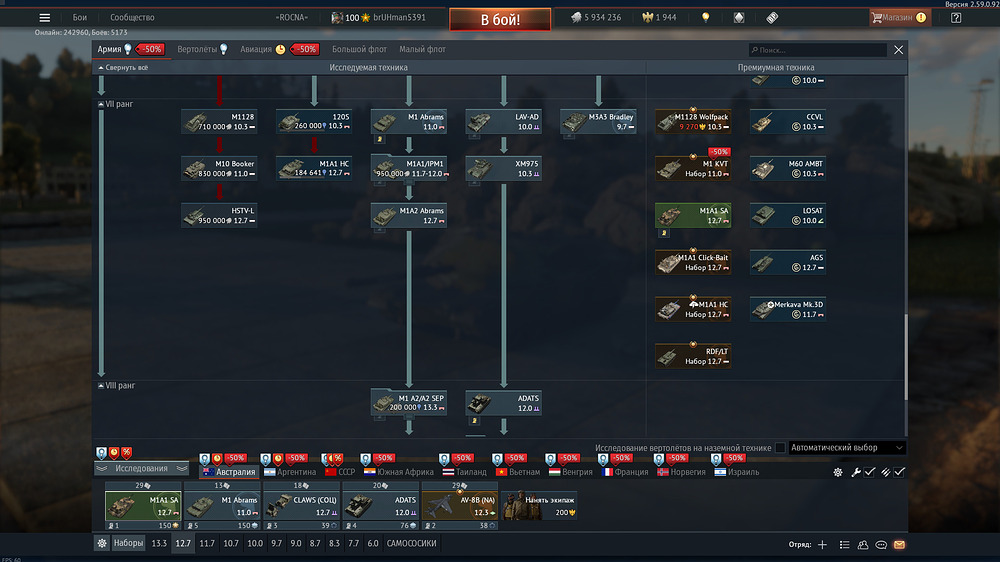This screenshot has width=1000, height=562.
Task: Select premium LOSAT card
Action: (x=788, y=216)
